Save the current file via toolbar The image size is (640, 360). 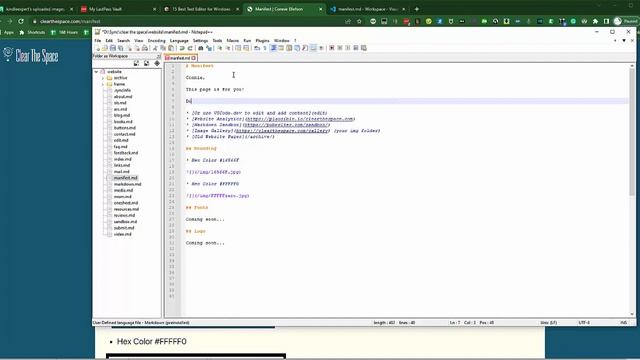(113, 48)
